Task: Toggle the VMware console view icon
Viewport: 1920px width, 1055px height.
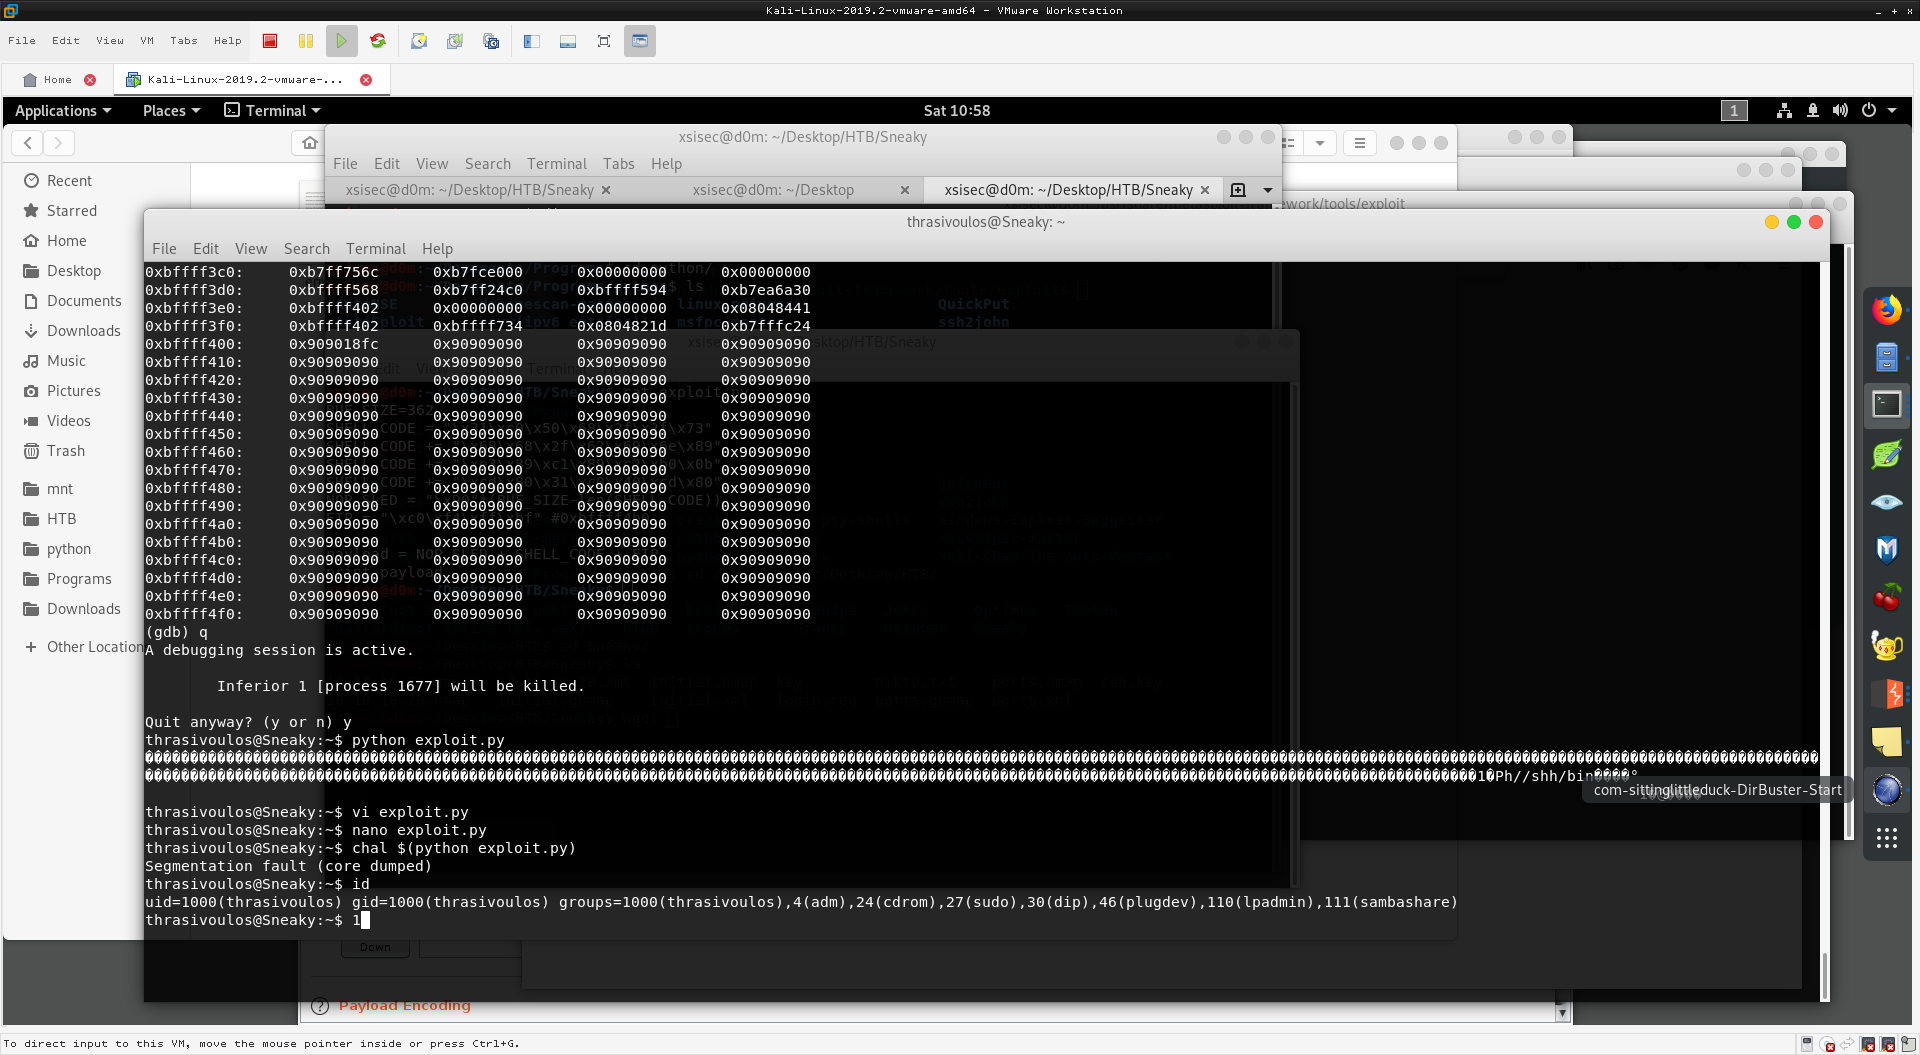Action: coord(640,41)
